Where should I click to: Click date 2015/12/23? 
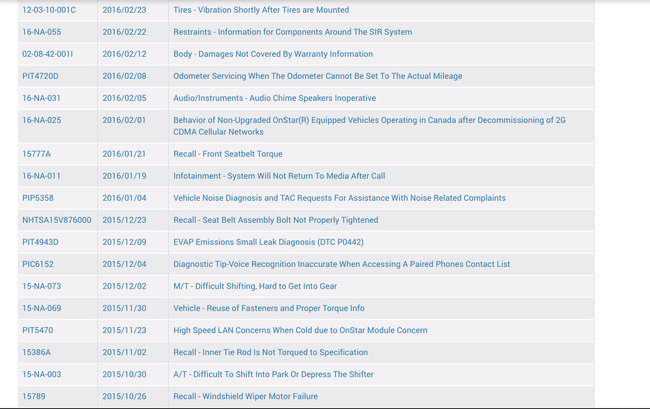click(x=124, y=220)
